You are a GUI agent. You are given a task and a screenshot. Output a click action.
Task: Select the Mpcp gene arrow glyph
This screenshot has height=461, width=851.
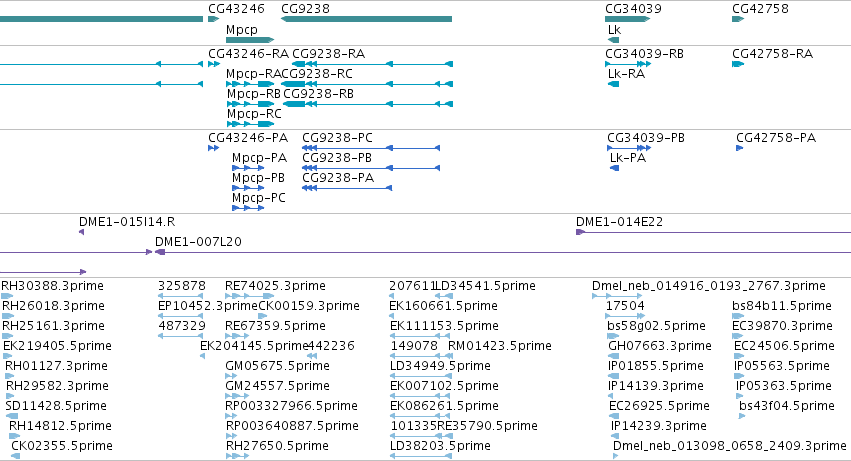coord(250,40)
